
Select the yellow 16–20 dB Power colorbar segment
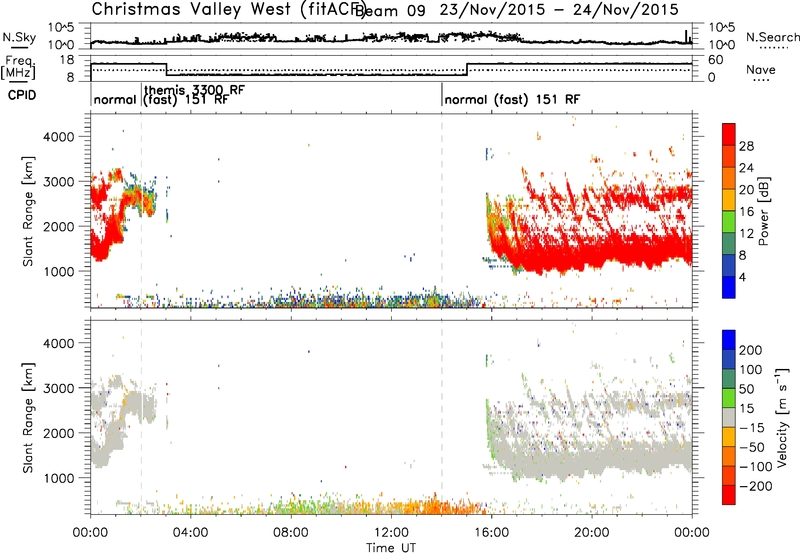(x=729, y=199)
